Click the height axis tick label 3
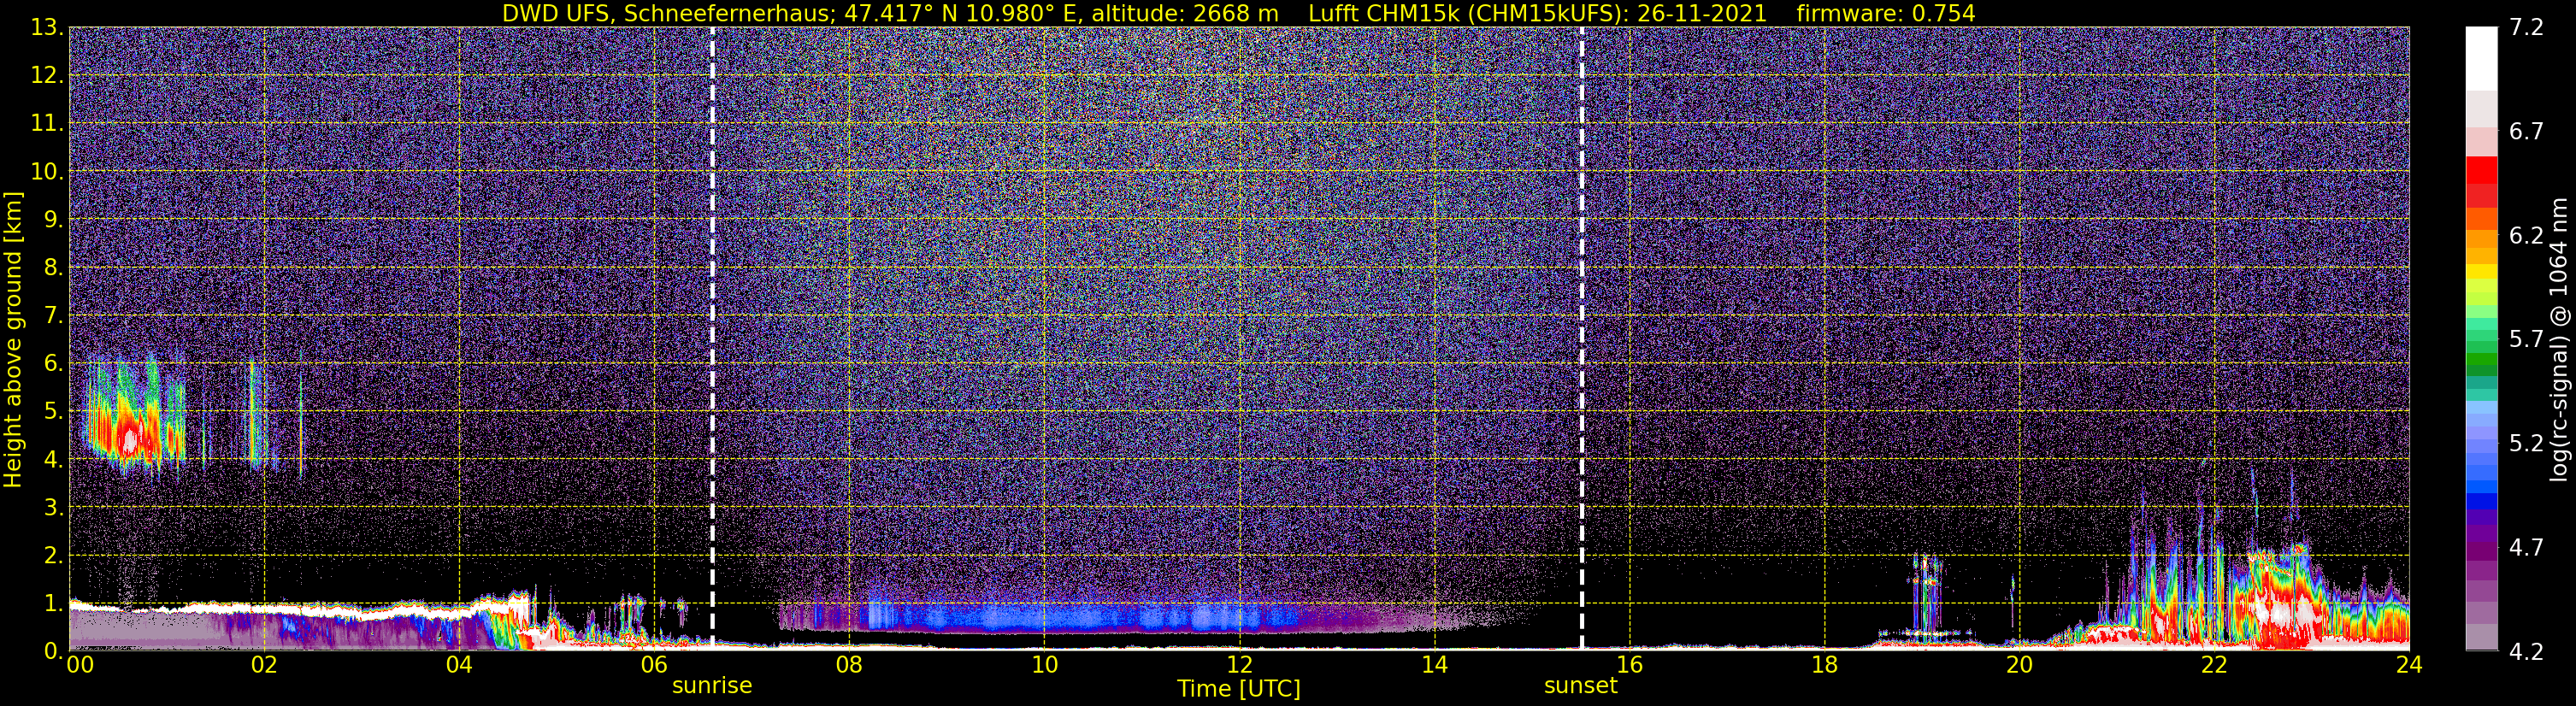This screenshot has width=2576, height=706. tap(52, 507)
